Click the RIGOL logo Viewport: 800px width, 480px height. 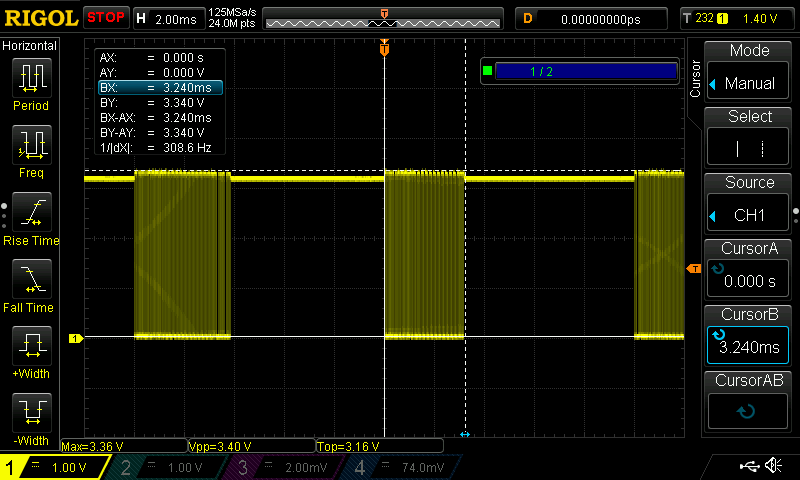[x=41, y=18]
